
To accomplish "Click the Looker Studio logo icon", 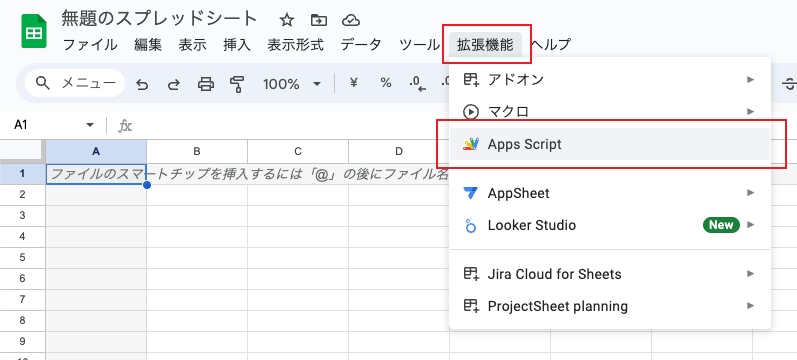I will 471,225.
